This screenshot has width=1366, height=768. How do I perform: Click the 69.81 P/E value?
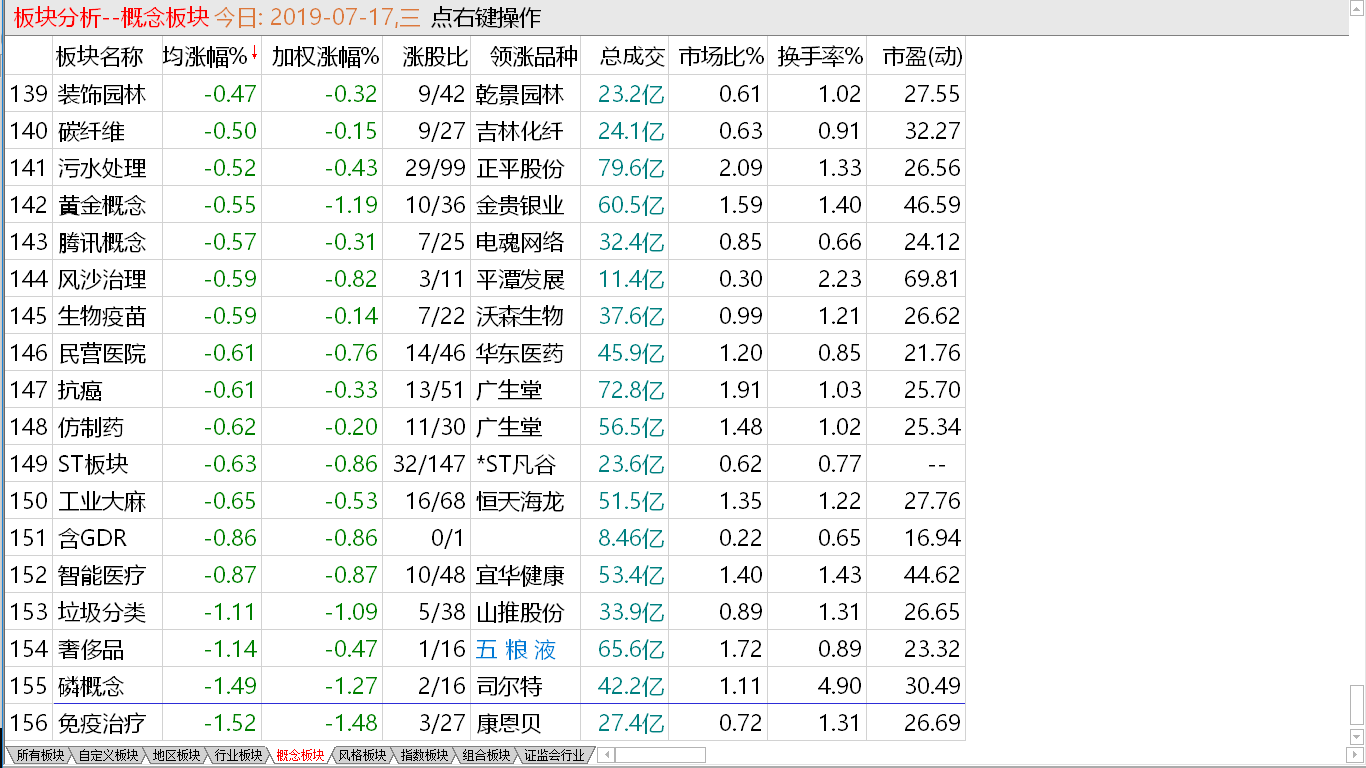932,279
